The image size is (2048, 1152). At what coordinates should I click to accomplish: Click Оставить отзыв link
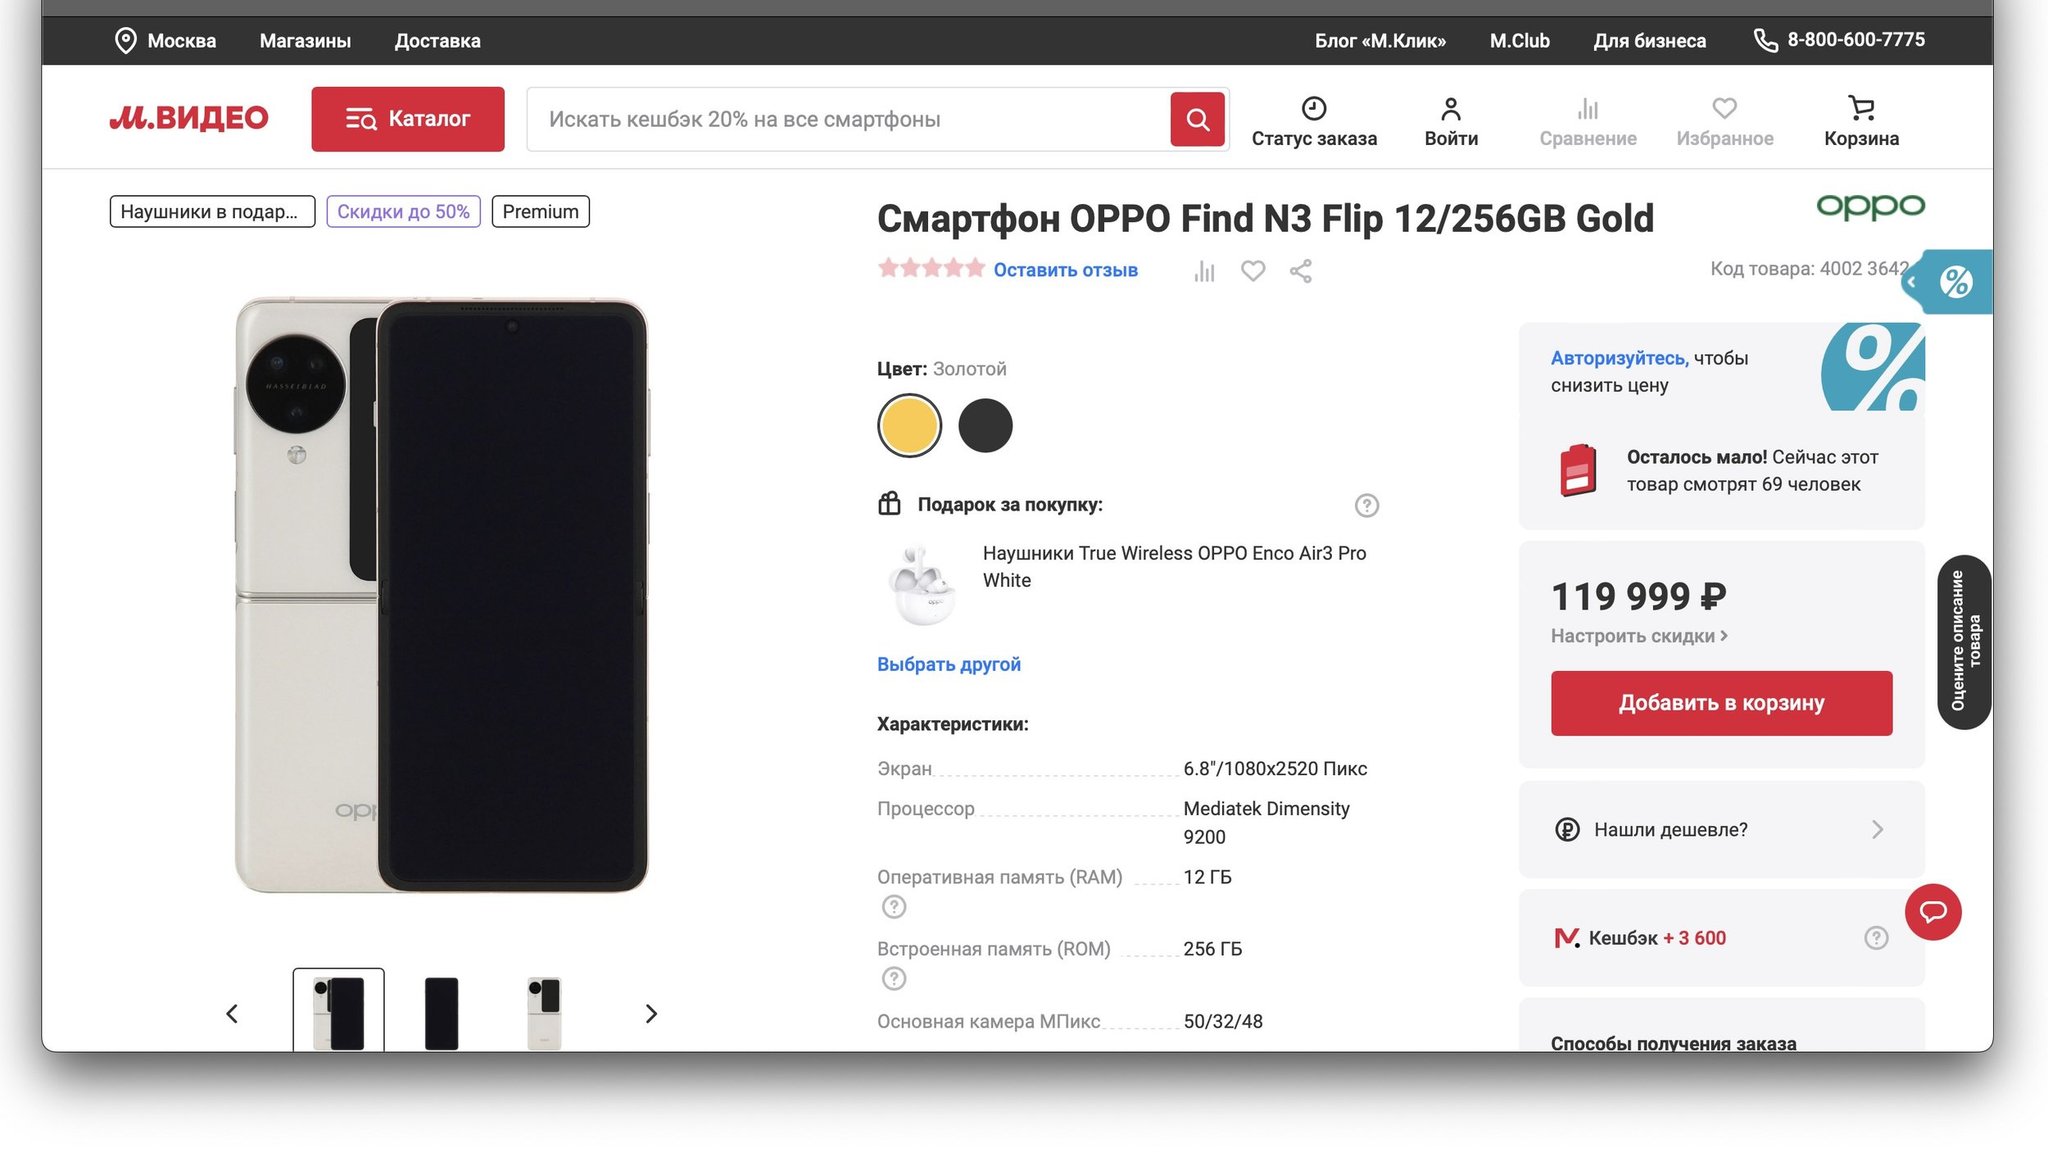click(1065, 270)
